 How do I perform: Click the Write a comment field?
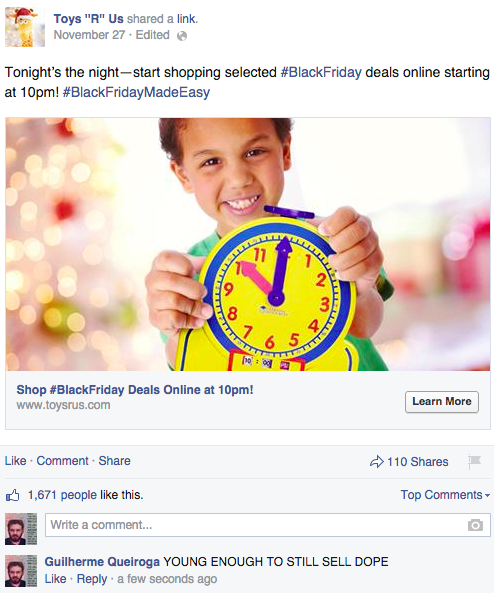point(268,525)
